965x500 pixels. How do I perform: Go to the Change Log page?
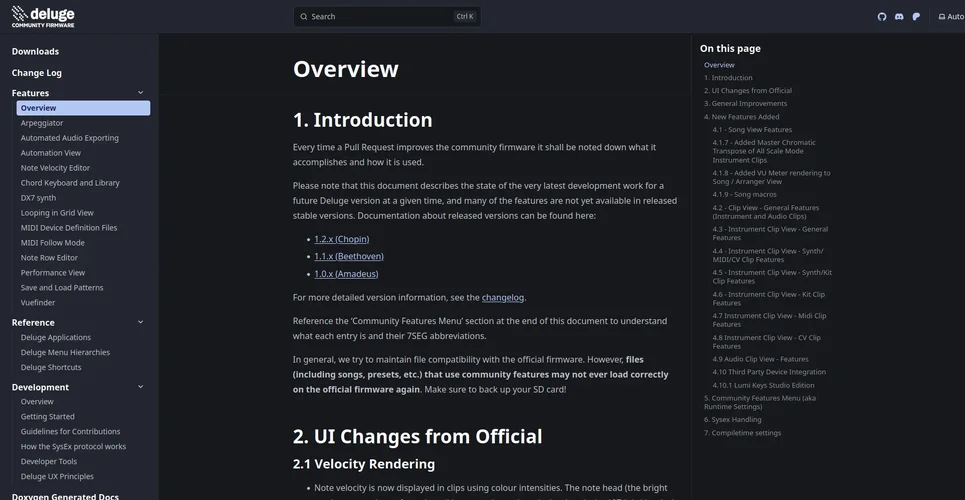tap(37, 73)
